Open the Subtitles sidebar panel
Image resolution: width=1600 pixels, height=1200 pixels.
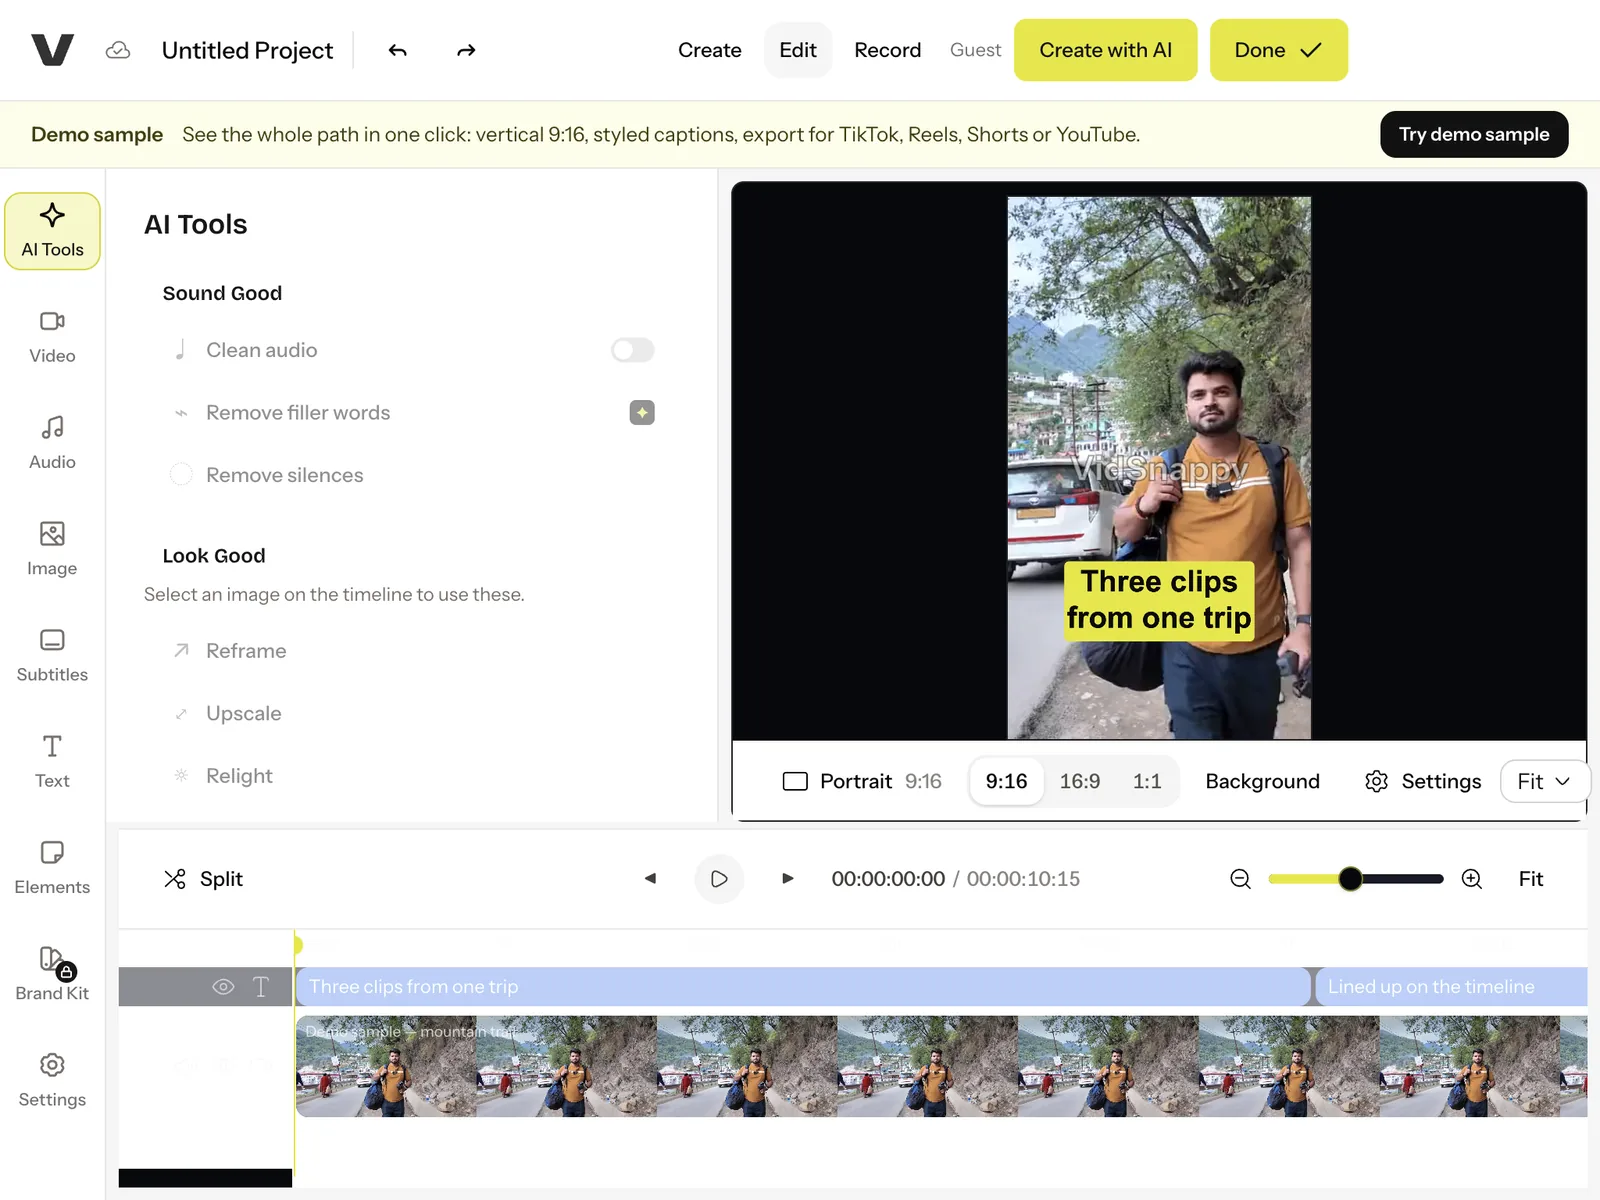tap(52, 655)
